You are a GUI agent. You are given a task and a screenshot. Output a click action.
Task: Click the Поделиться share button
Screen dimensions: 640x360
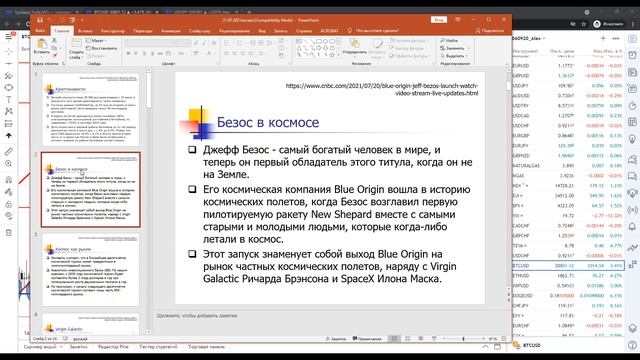click(x=490, y=31)
